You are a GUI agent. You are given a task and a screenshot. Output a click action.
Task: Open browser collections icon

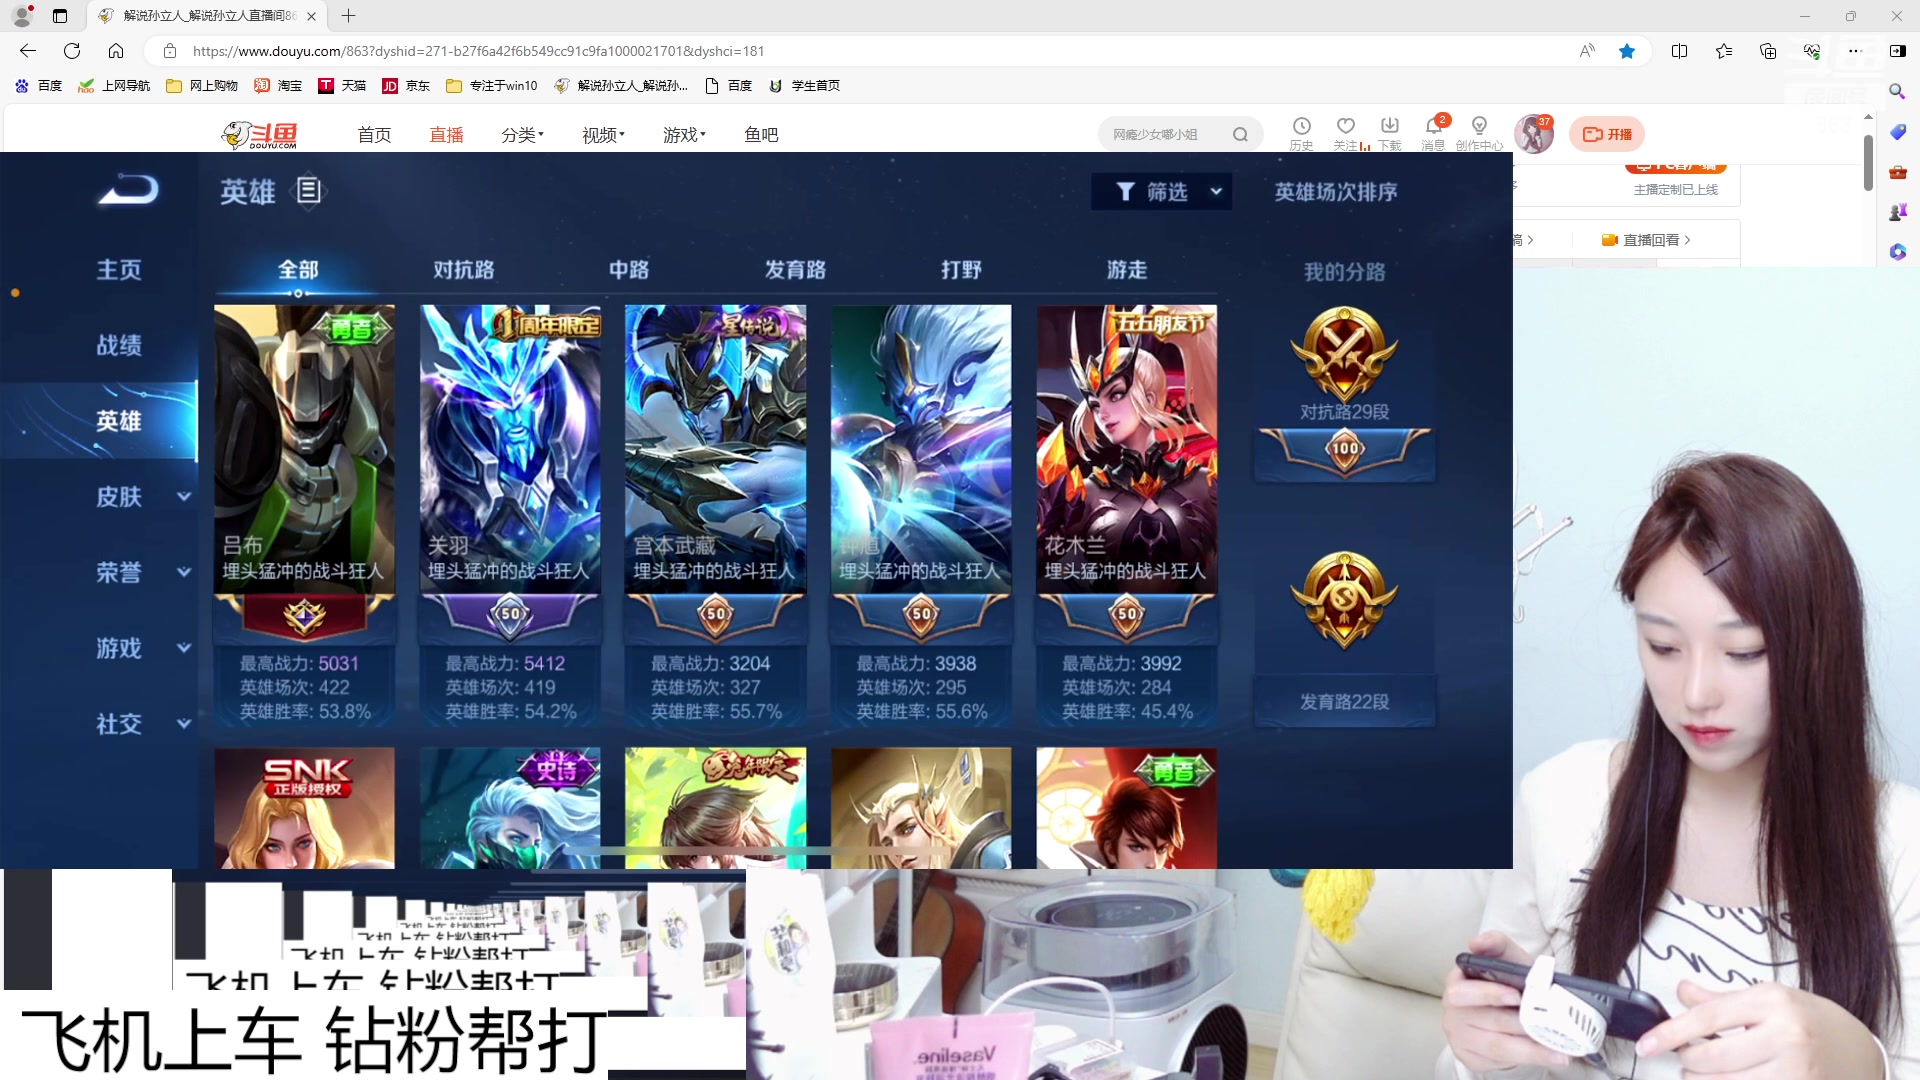pyautogui.click(x=1768, y=51)
